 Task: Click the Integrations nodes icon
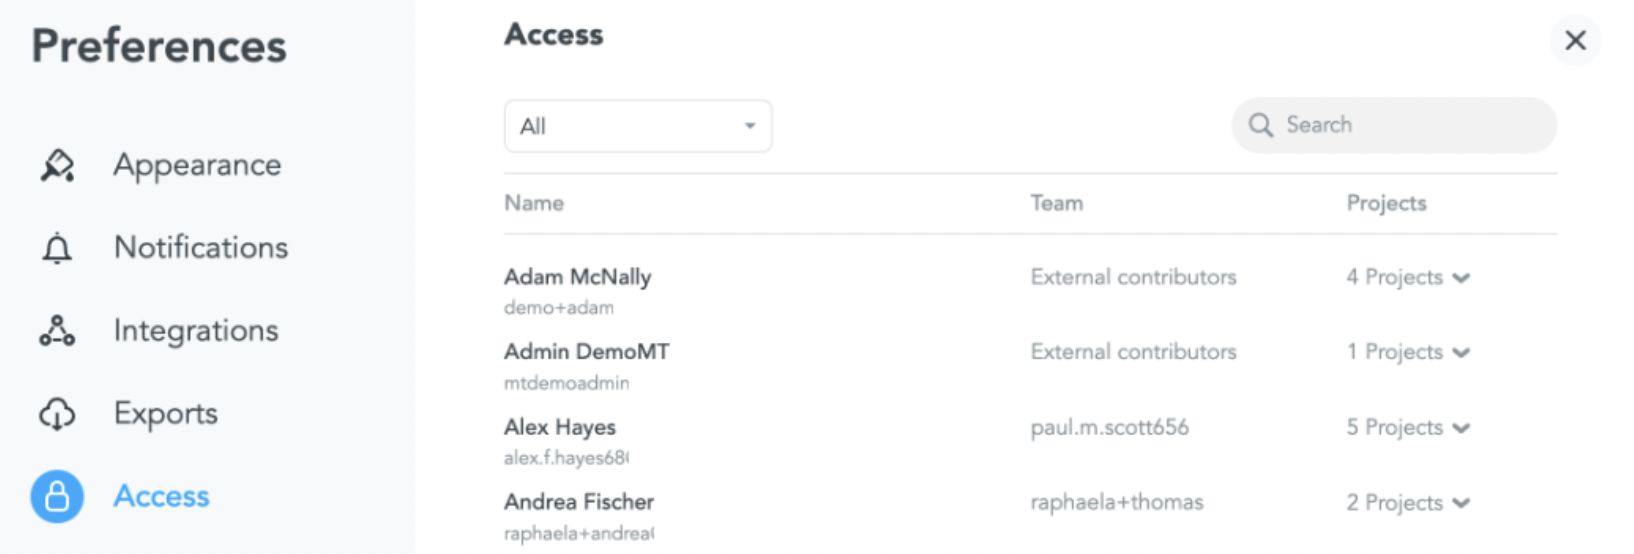57,331
